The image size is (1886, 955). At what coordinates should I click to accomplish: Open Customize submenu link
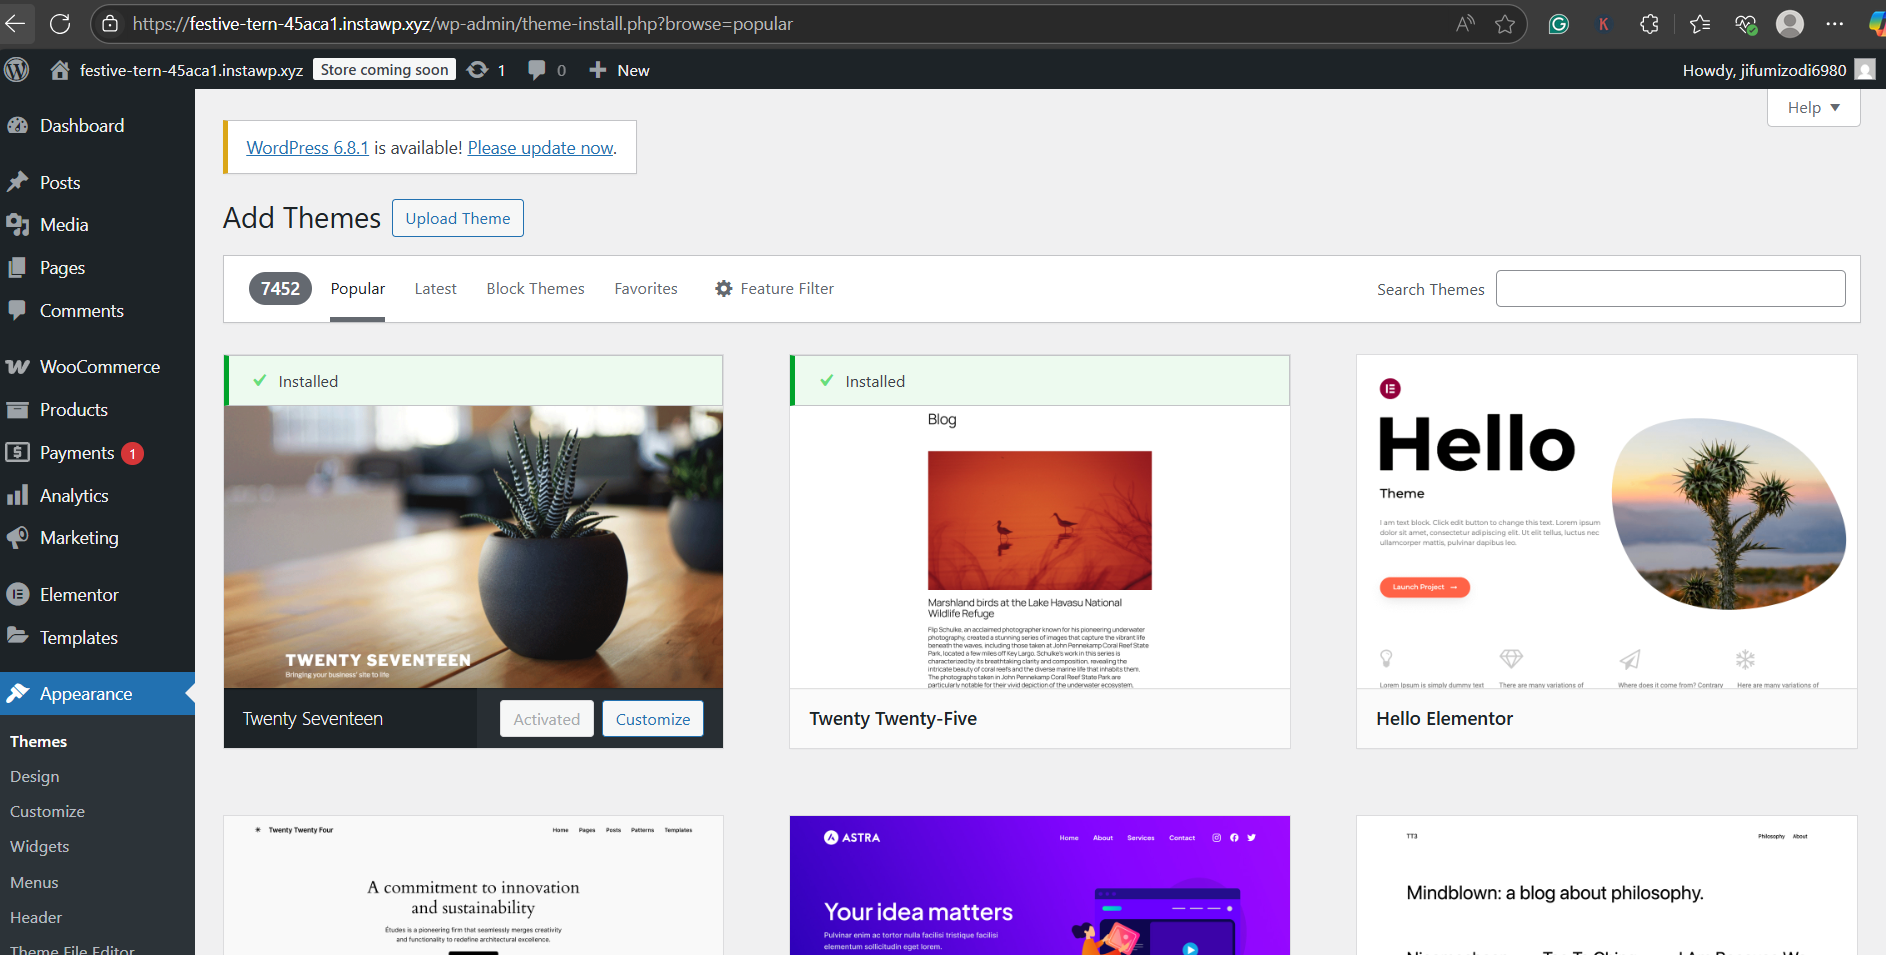[x=47, y=812]
